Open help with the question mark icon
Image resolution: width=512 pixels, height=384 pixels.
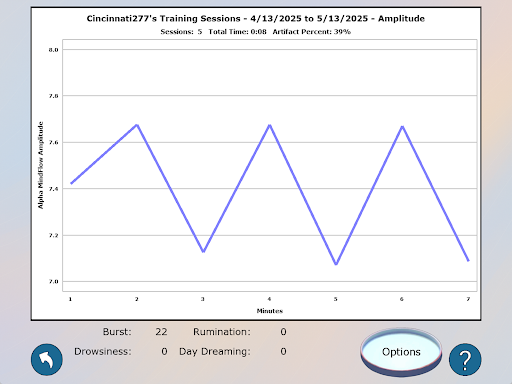click(465, 360)
